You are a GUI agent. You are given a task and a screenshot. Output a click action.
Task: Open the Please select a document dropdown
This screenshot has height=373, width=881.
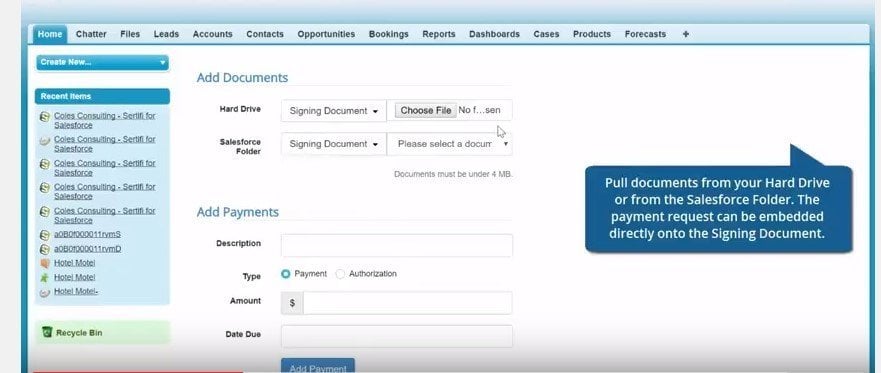tap(449, 144)
